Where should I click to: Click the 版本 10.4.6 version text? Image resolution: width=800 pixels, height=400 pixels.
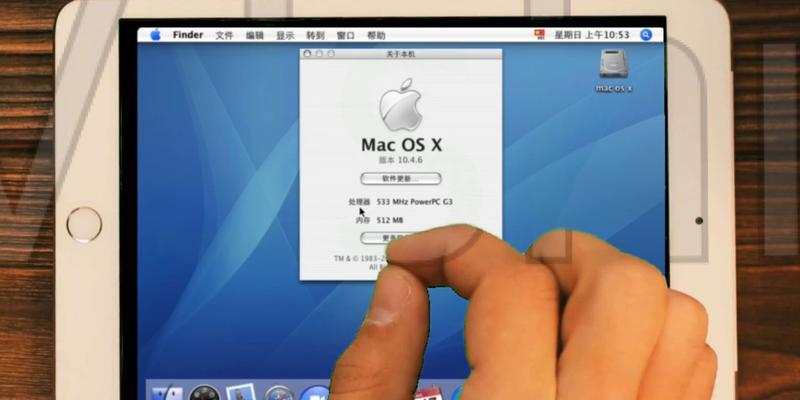(401, 160)
